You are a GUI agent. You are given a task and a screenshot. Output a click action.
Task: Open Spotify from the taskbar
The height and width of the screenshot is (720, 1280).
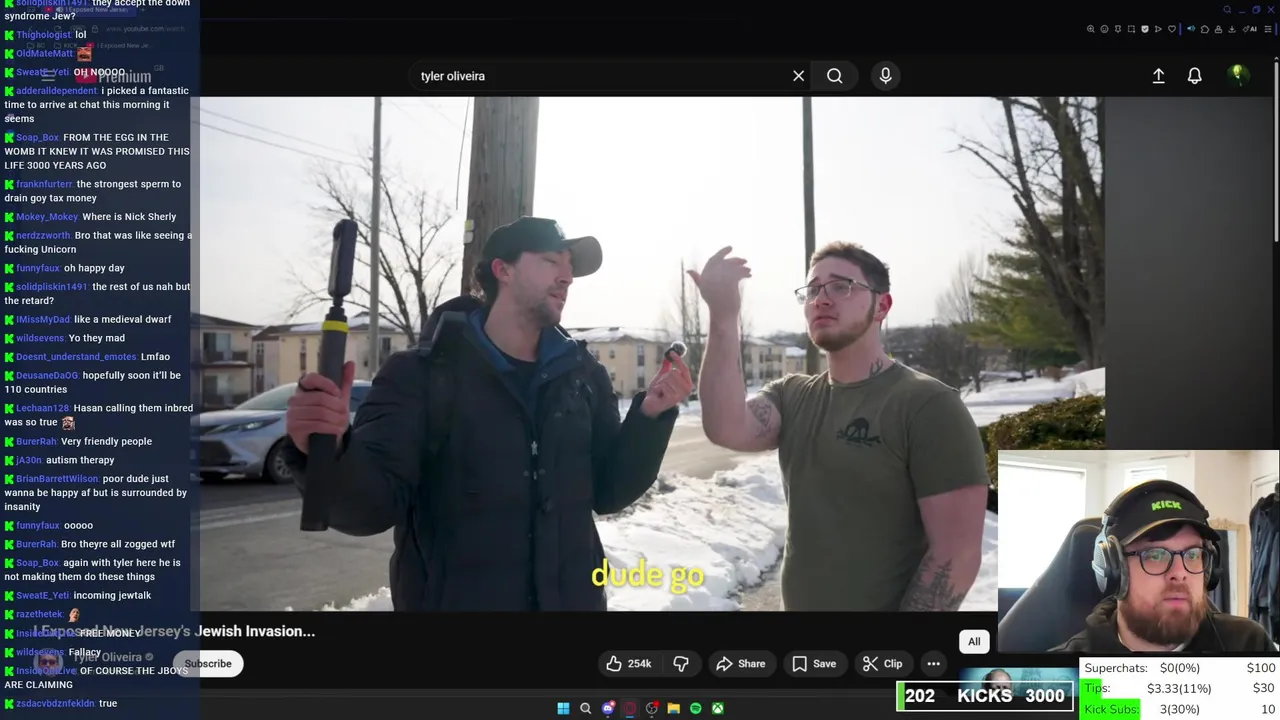696,708
